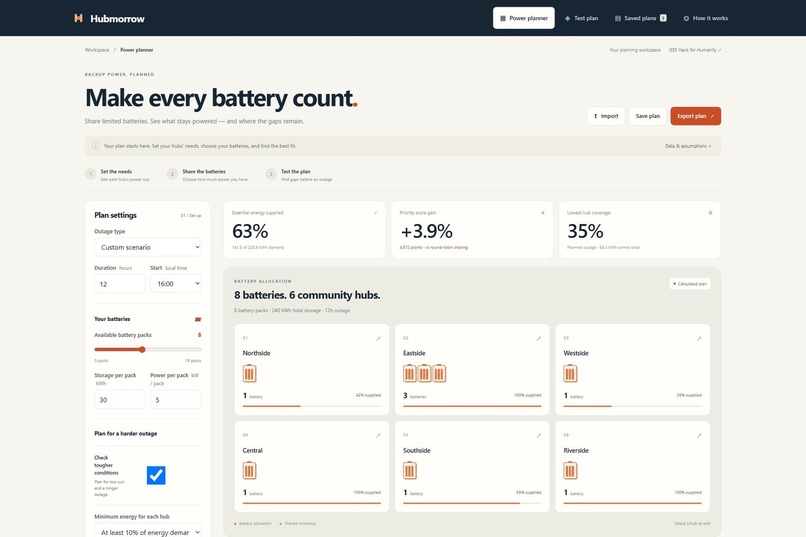Click the battery icon in the Southside card
Image resolution: width=806 pixels, height=537 pixels.
click(x=410, y=470)
